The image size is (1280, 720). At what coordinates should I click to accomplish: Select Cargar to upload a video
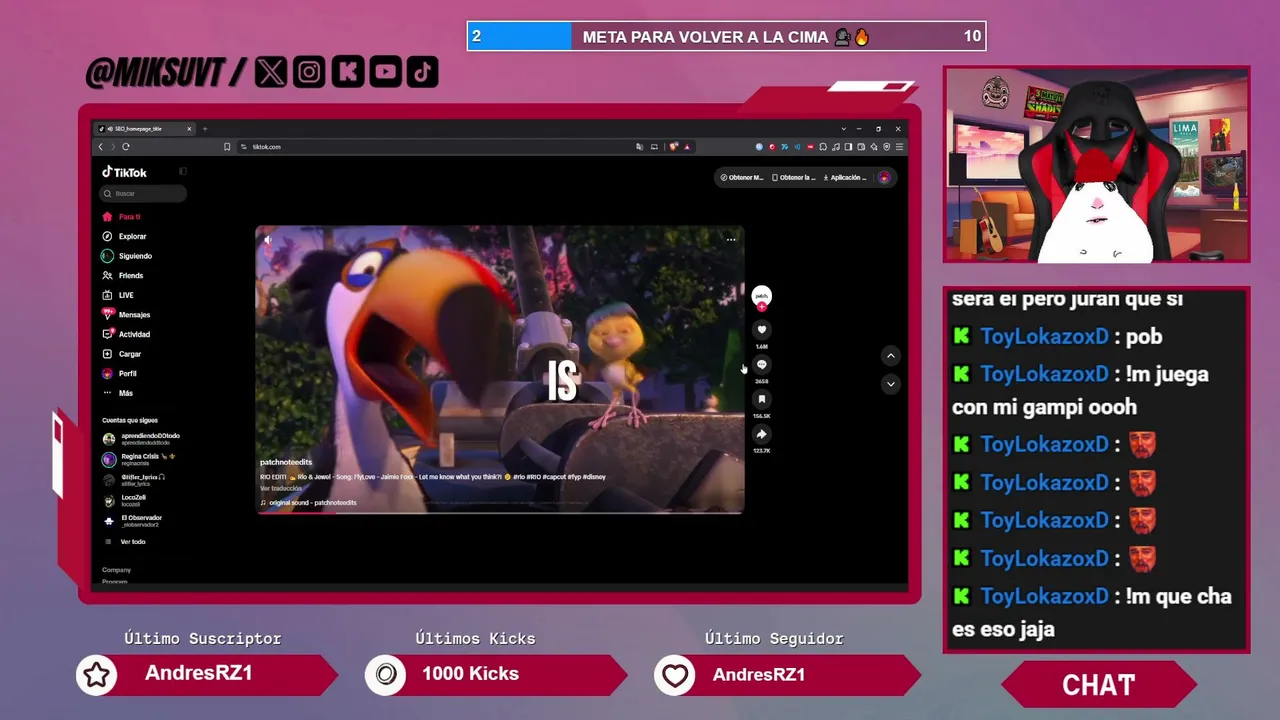(x=122, y=354)
